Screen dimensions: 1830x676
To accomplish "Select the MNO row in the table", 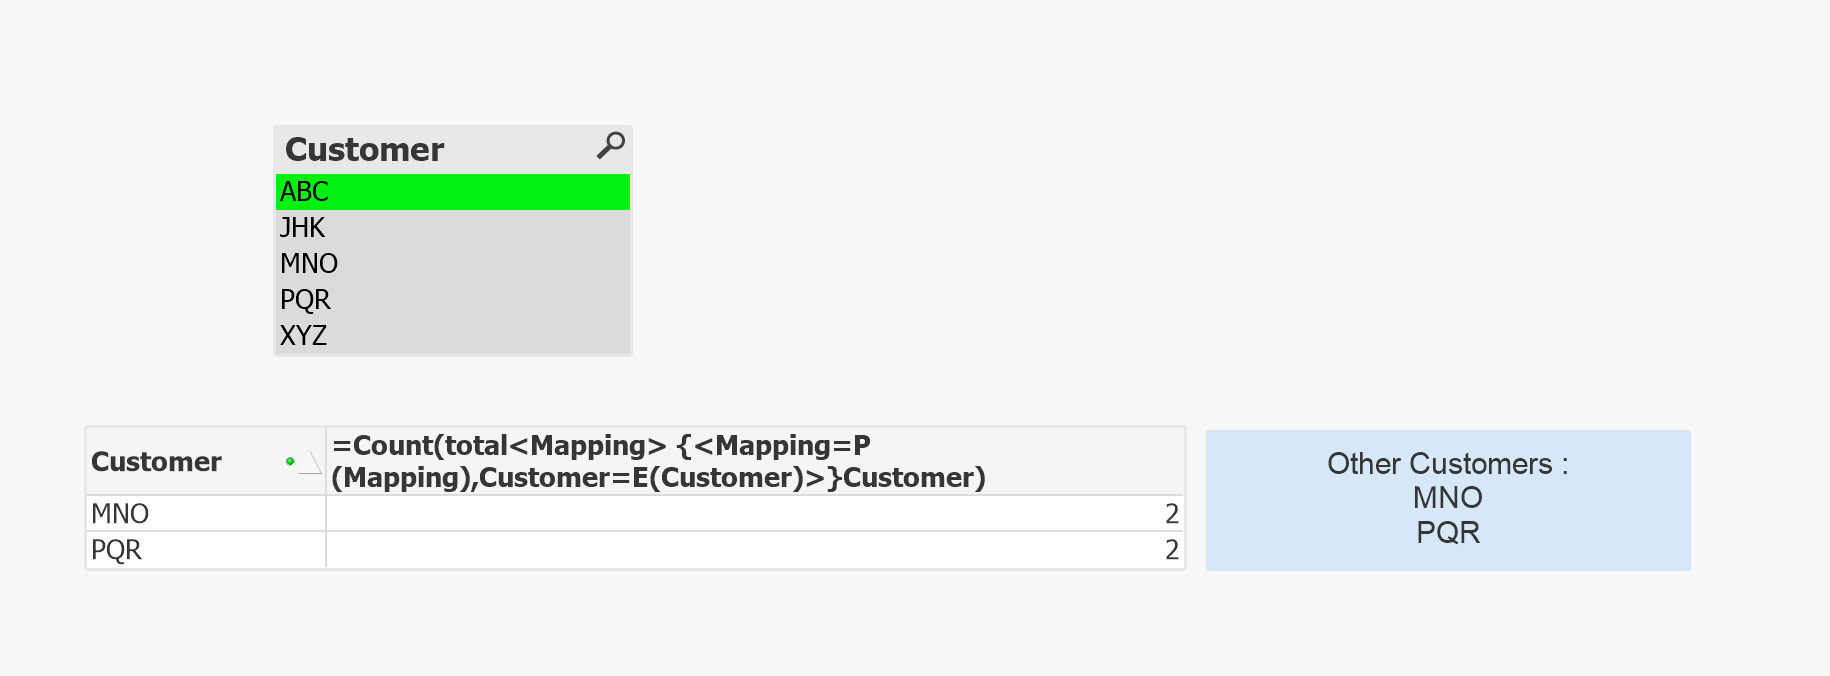I will tap(121, 514).
